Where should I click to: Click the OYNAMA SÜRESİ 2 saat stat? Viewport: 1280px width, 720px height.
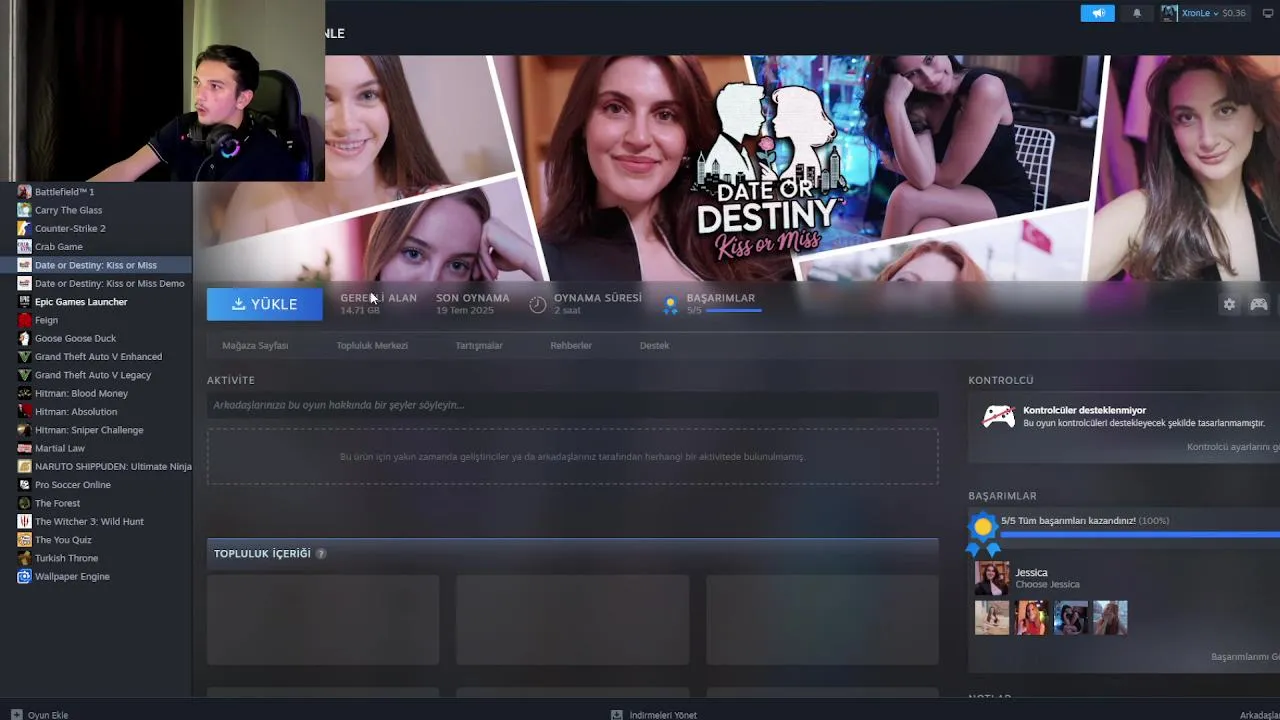(x=586, y=304)
